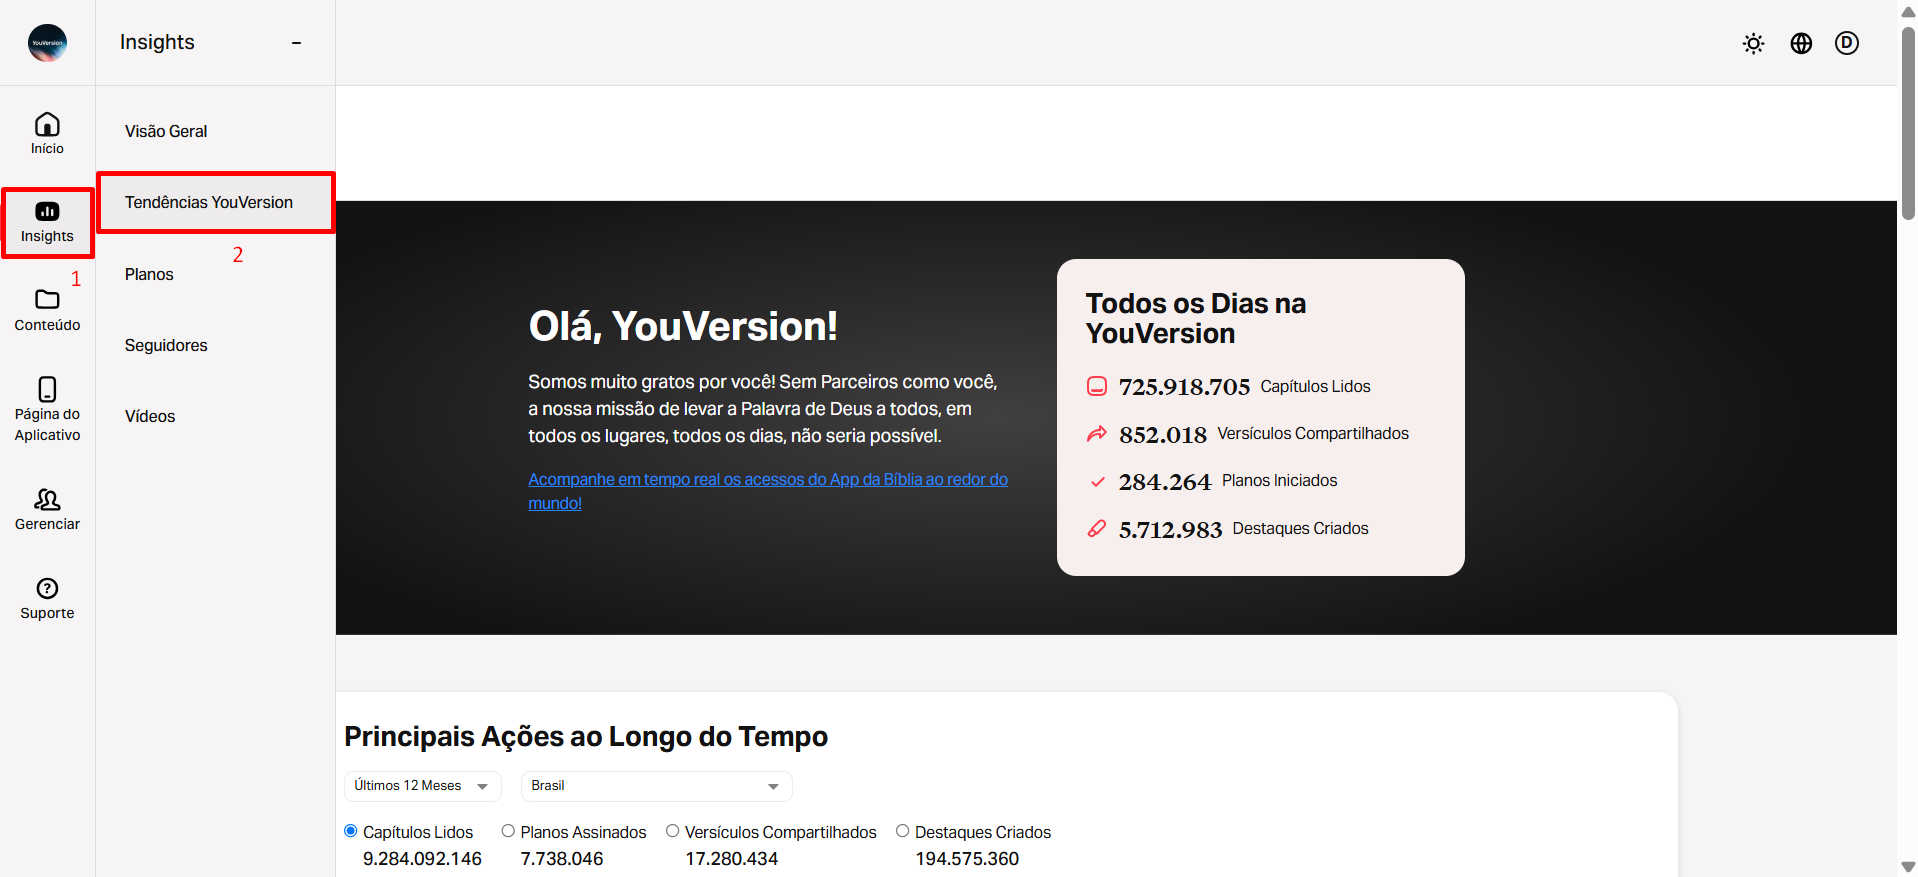Image resolution: width=1918 pixels, height=877 pixels.
Task: Open the Últimos 12 Meses dropdown
Action: point(422,786)
